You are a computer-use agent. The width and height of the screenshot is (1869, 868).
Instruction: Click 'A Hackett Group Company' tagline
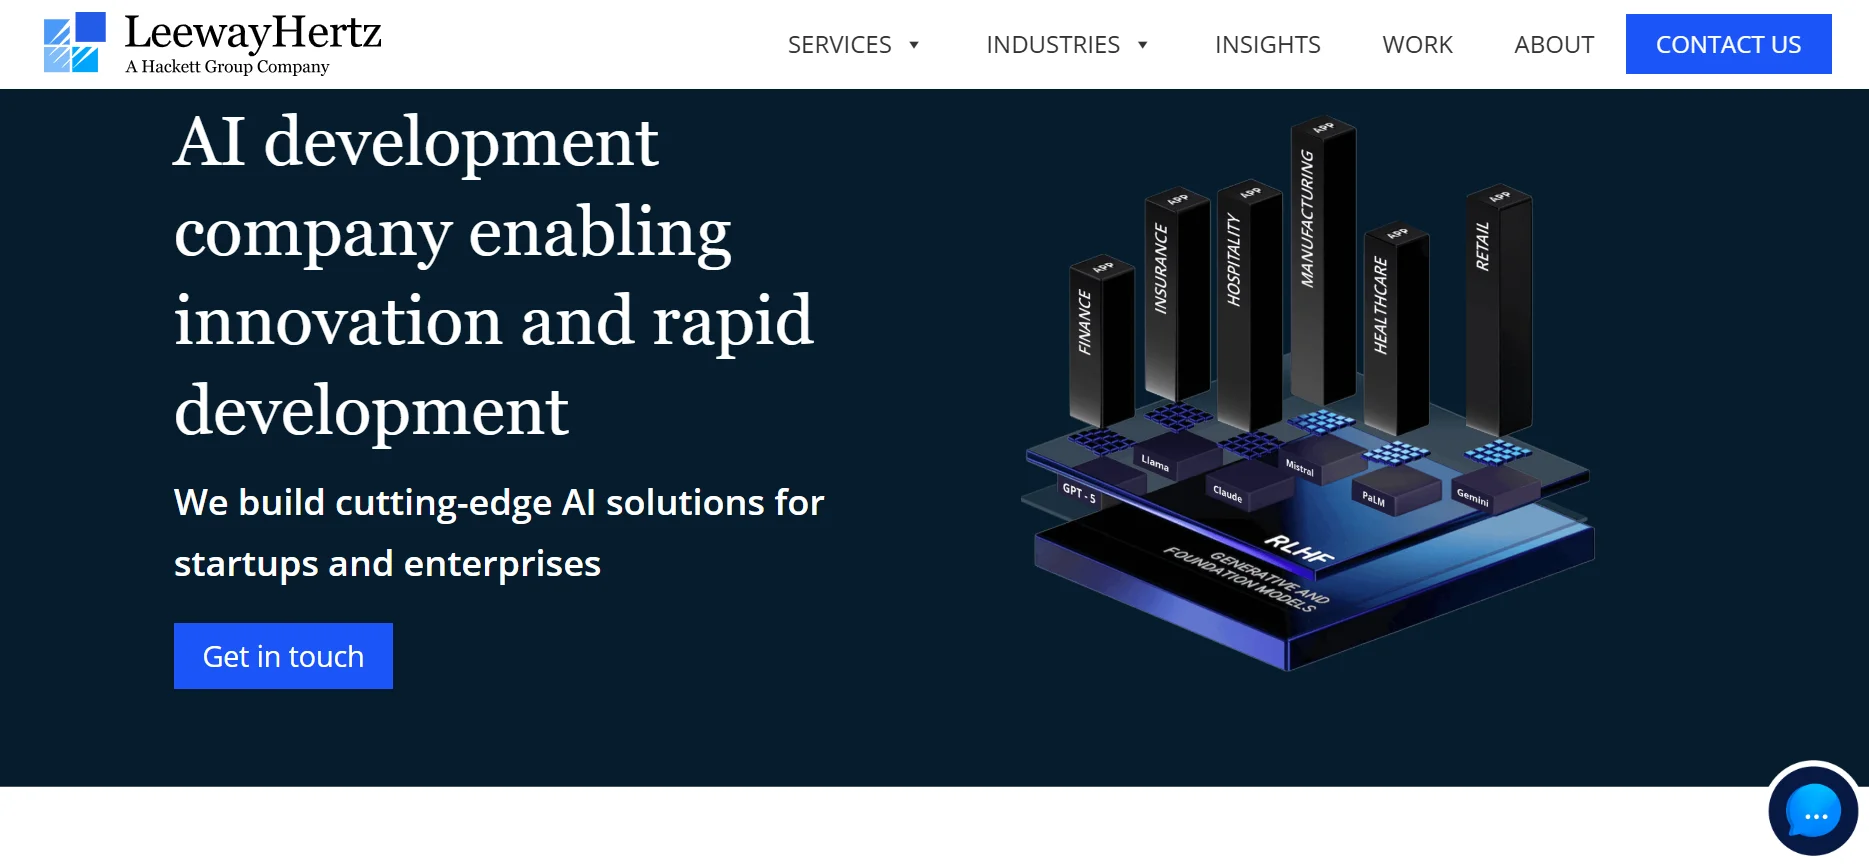click(227, 67)
